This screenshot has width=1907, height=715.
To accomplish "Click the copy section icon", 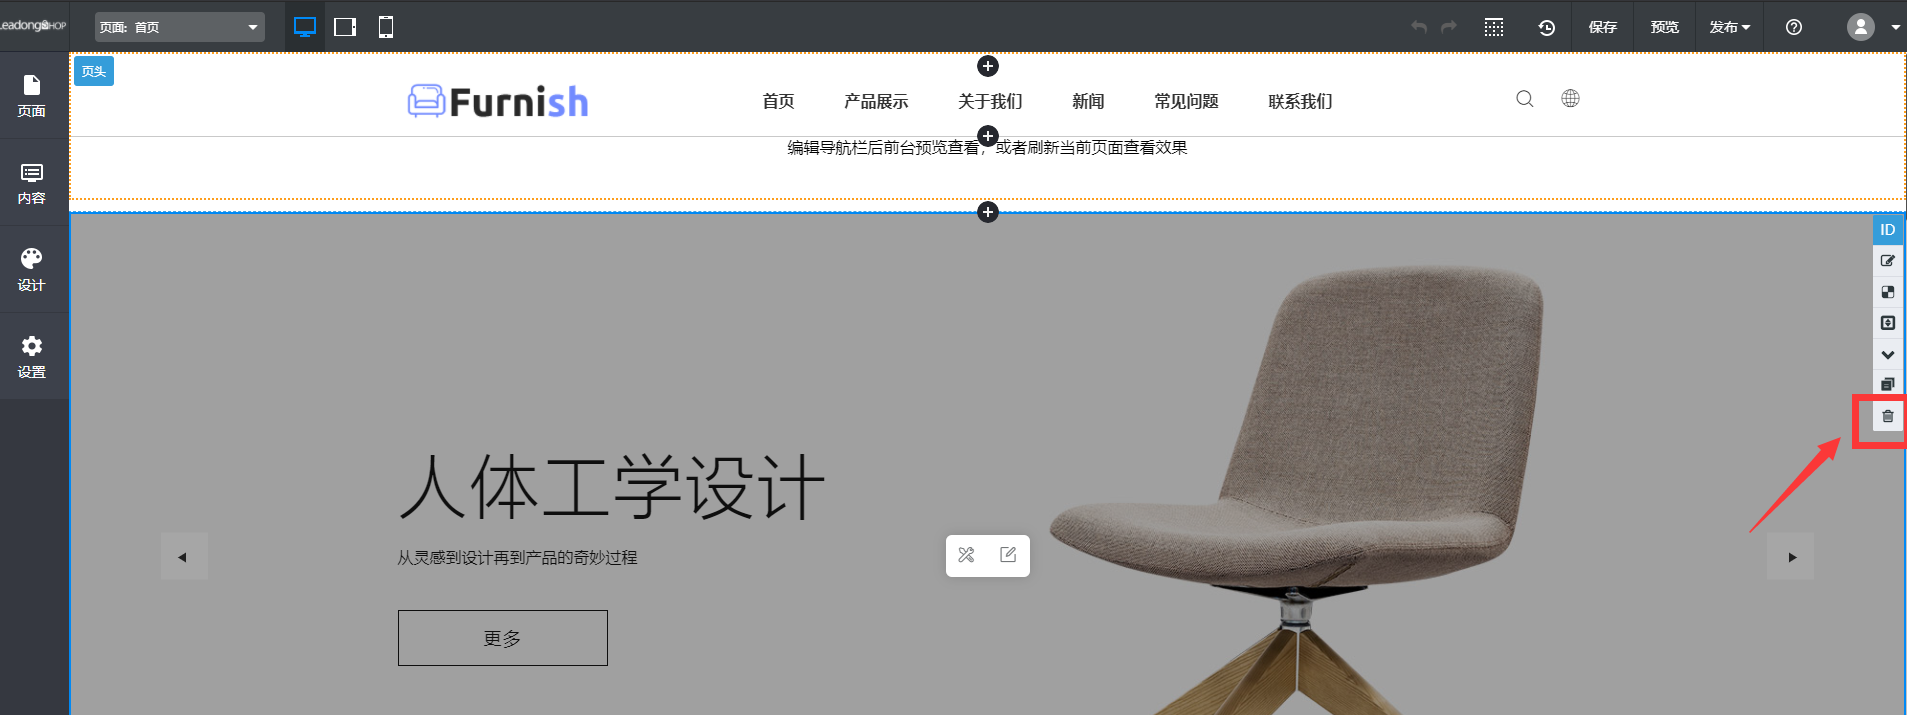I will (1887, 384).
